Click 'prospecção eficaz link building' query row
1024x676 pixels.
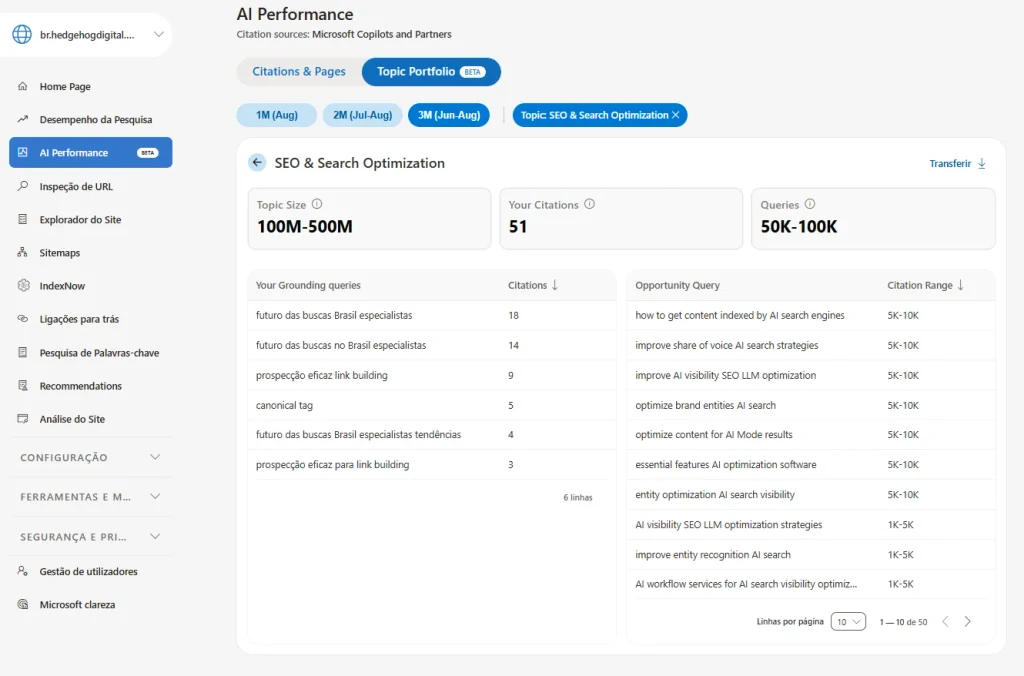pyautogui.click(x=432, y=376)
